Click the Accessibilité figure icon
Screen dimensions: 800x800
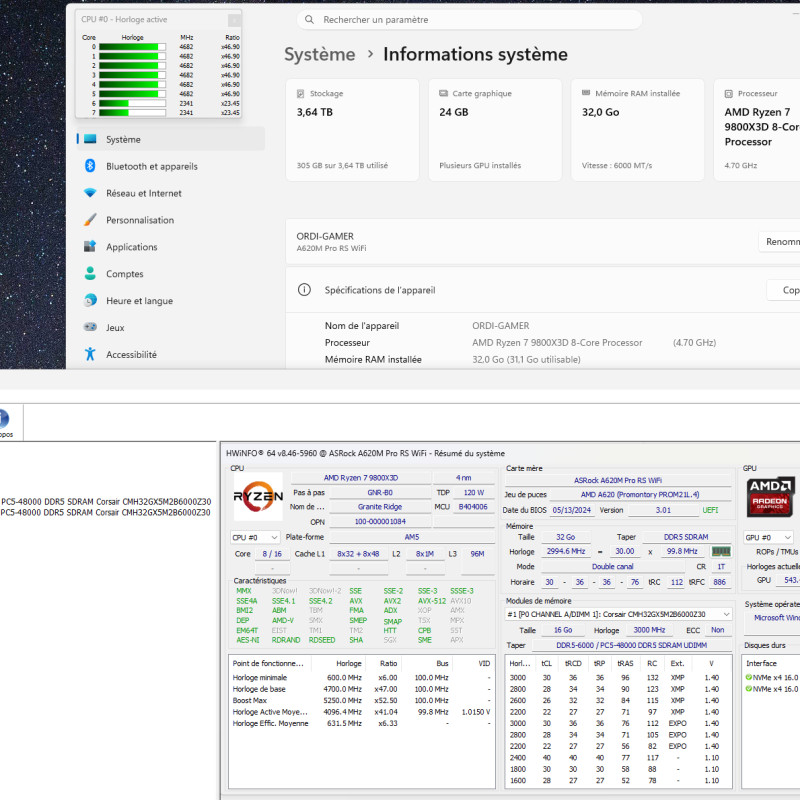(90, 354)
